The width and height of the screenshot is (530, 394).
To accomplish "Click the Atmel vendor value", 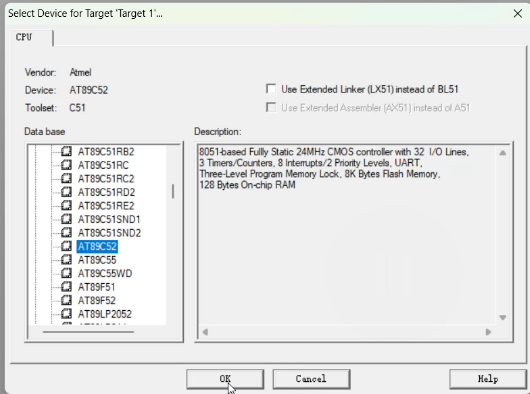I will [x=80, y=72].
